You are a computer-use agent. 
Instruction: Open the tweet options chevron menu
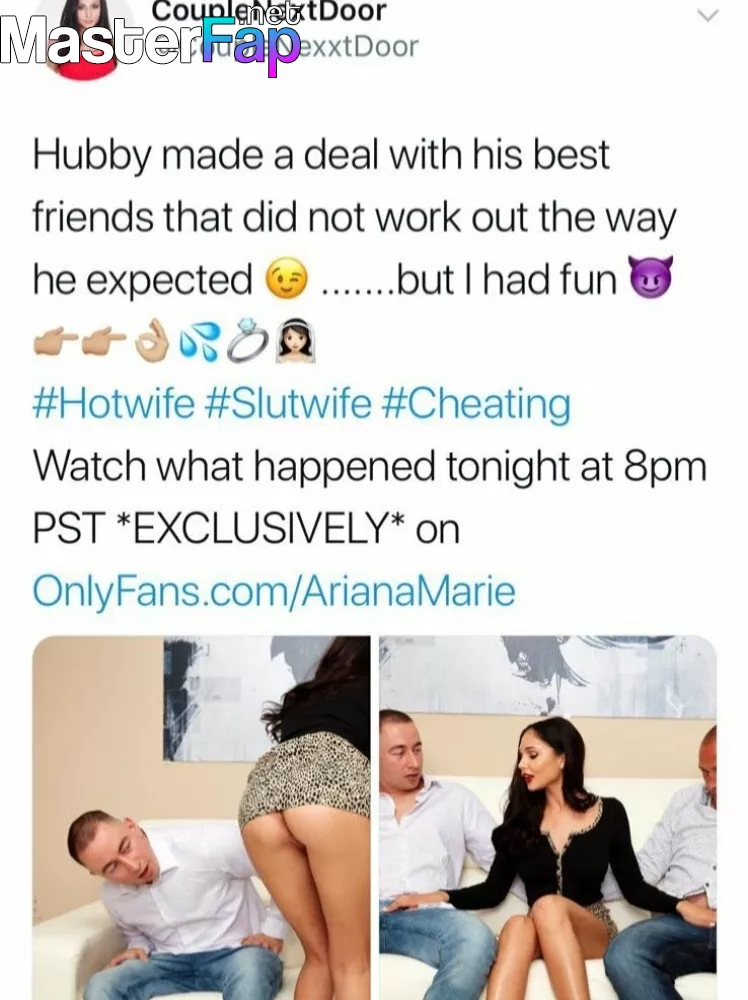(x=707, y=15)
